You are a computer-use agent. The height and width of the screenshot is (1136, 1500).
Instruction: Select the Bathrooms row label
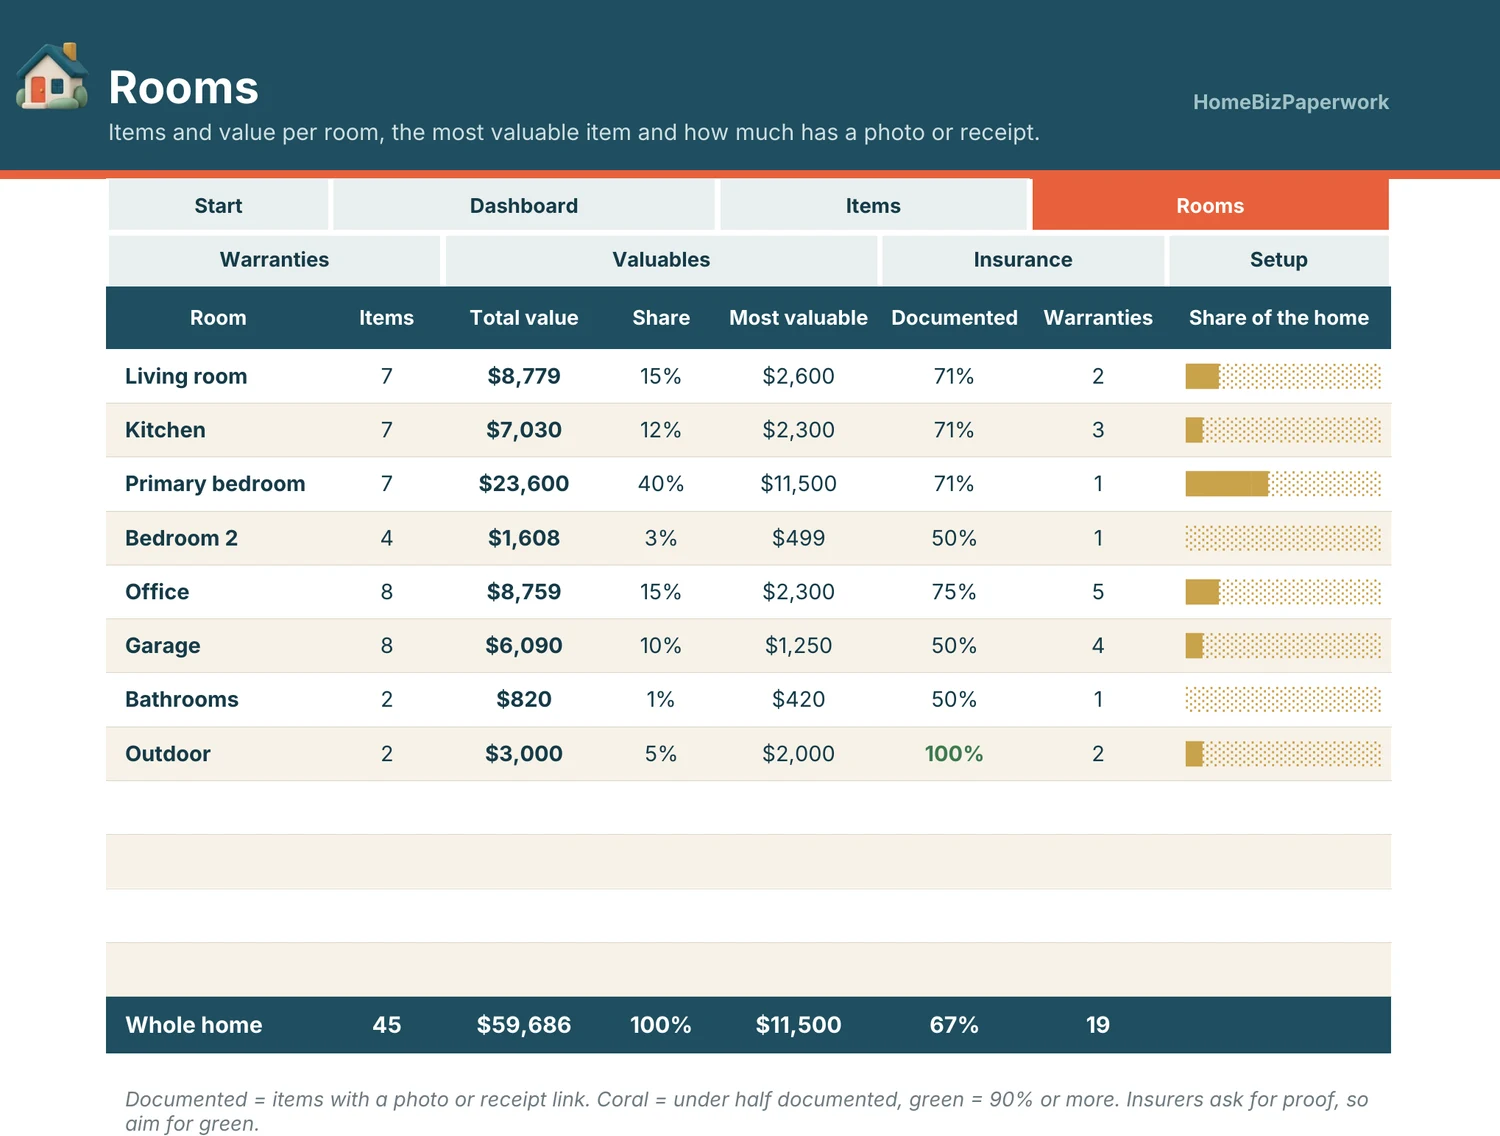[x=182, y=699]
